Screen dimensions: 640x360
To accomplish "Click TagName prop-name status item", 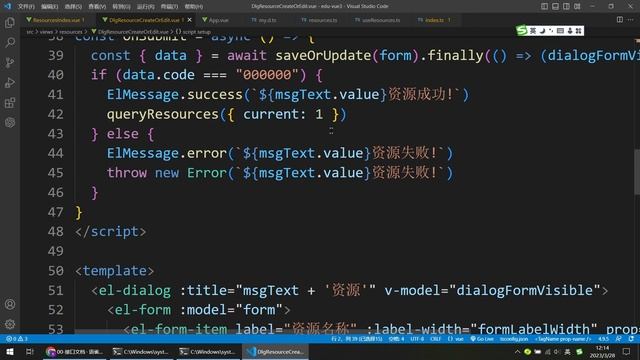I will coord(562,339).
